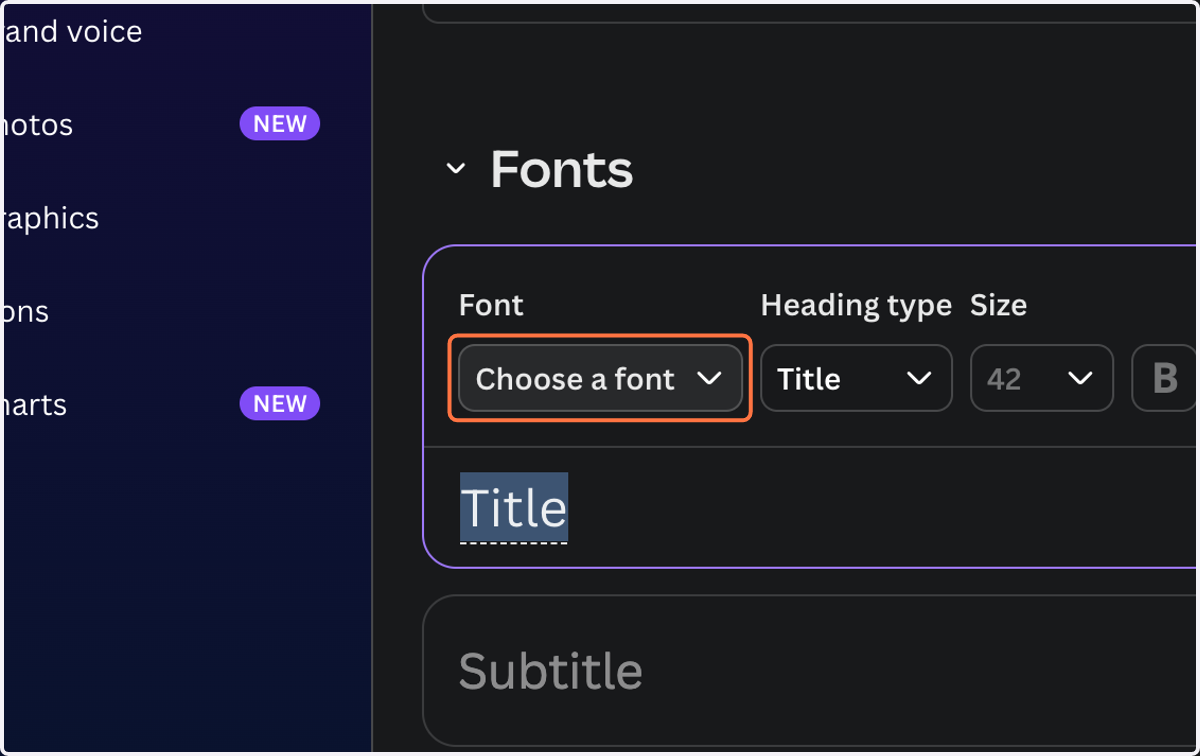Click the NEW badge beside Charts
1200x756 pixels.
click(280, 404)
